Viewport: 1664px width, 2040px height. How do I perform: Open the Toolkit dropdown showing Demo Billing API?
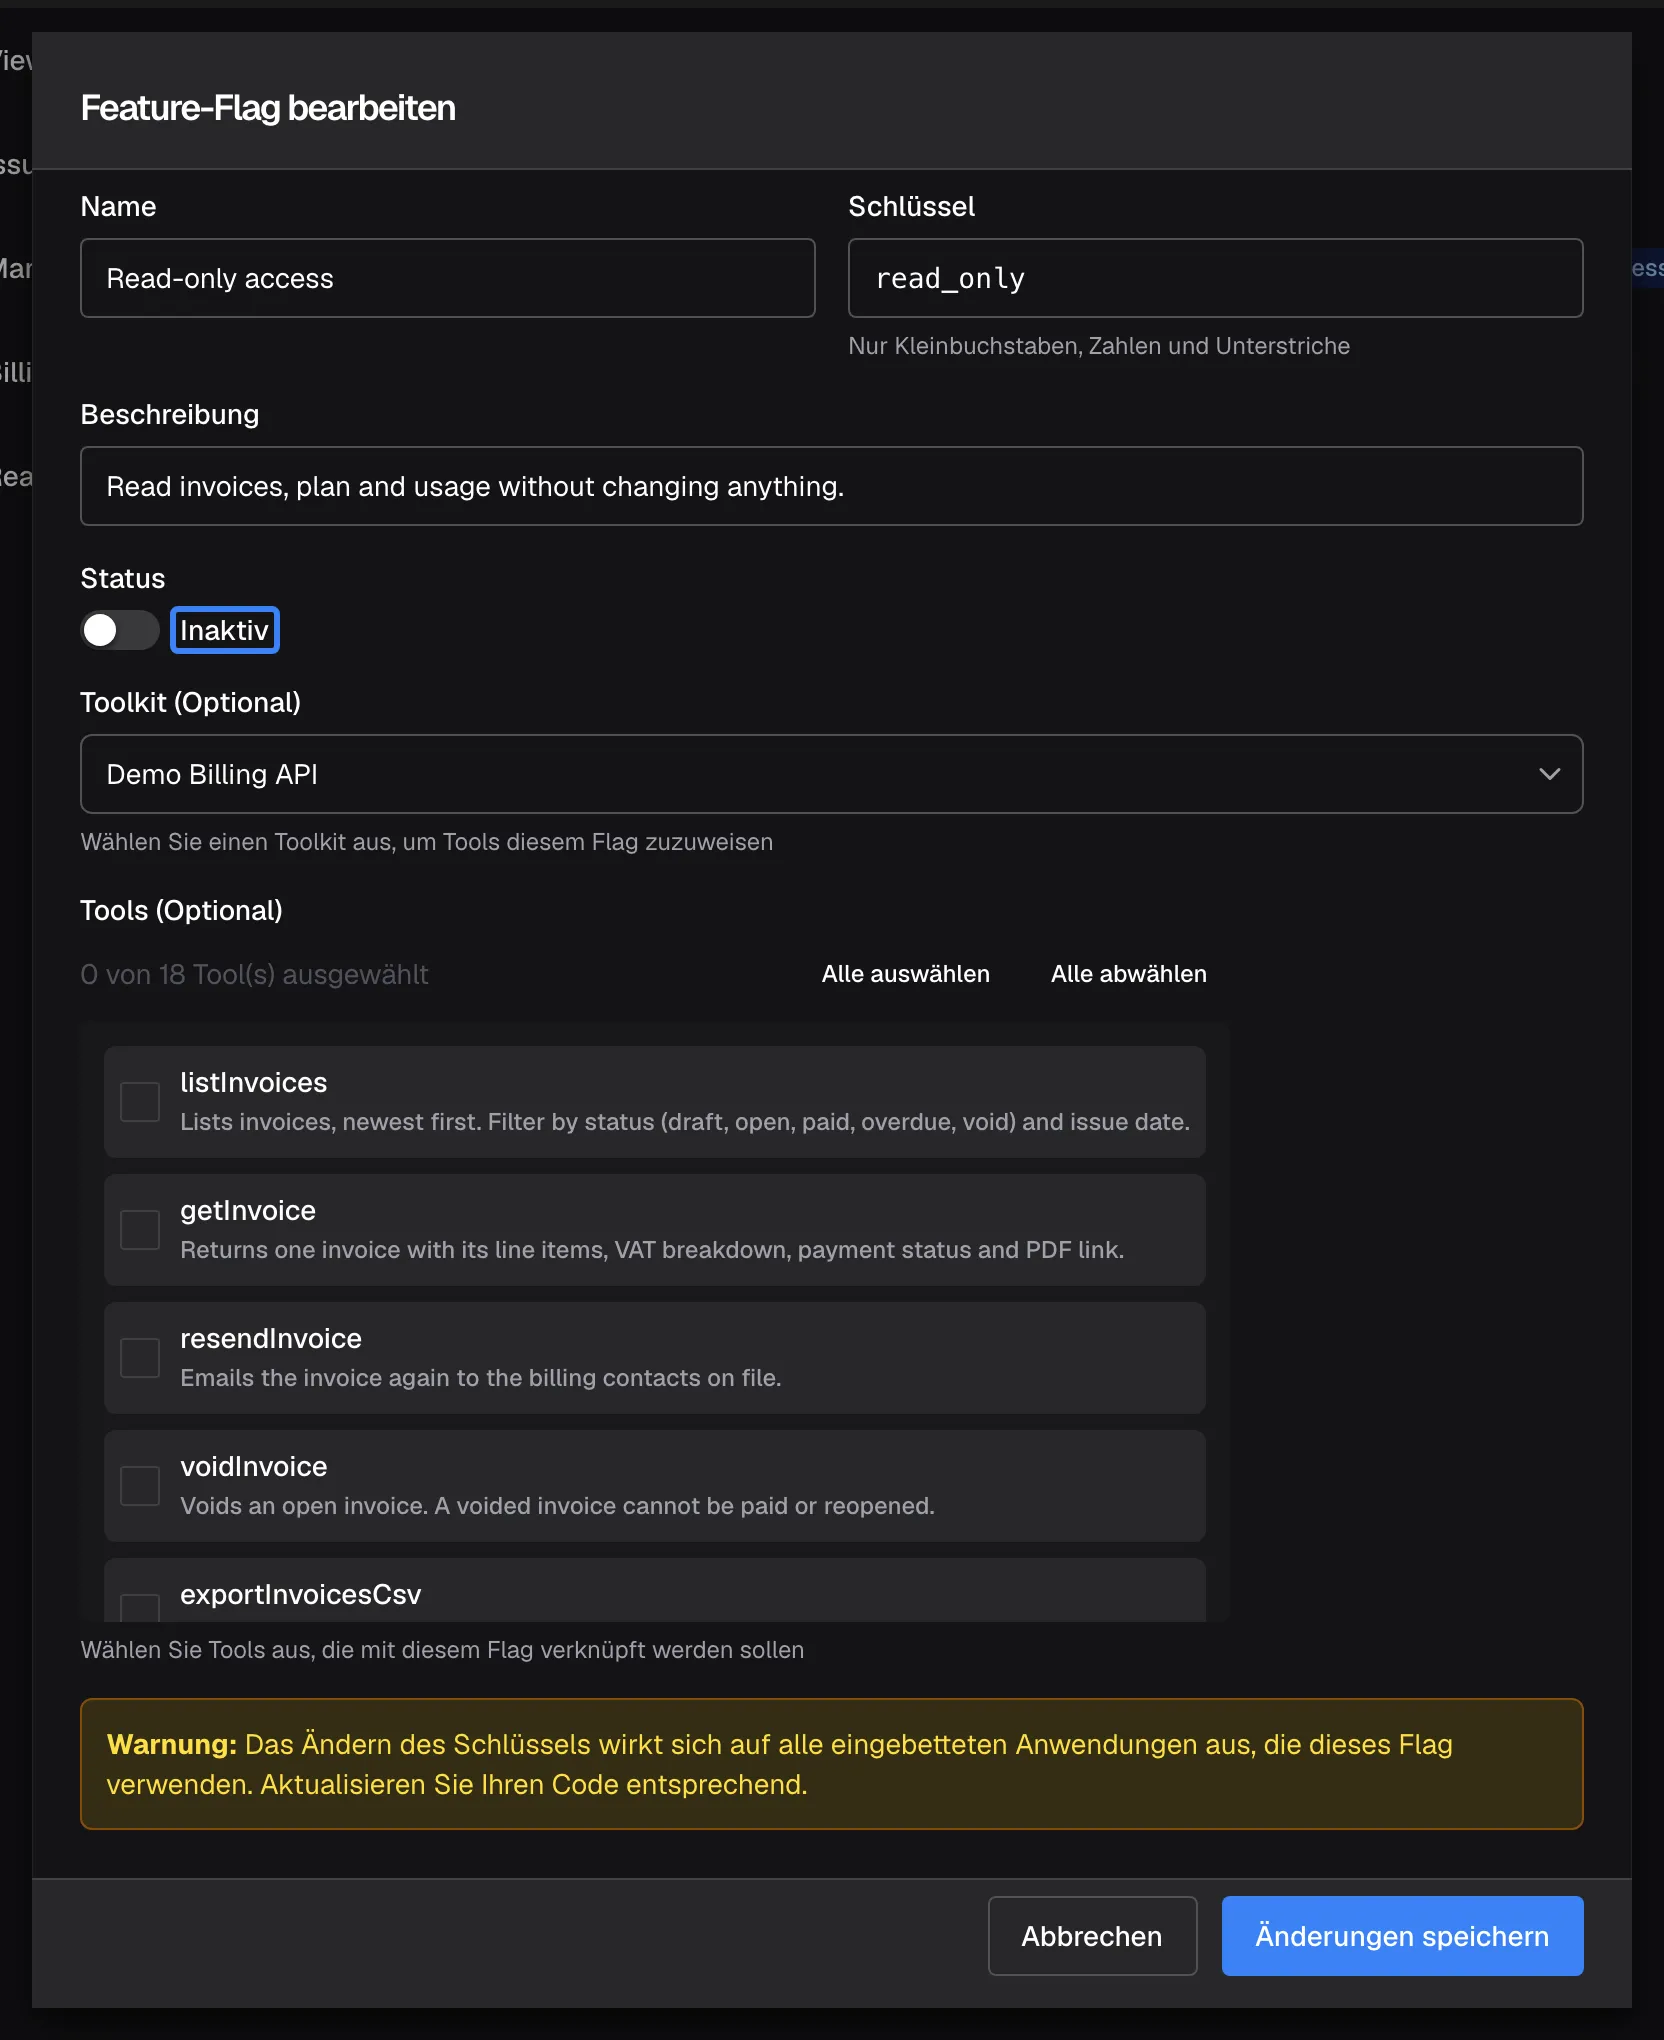[x=831, y=774]
